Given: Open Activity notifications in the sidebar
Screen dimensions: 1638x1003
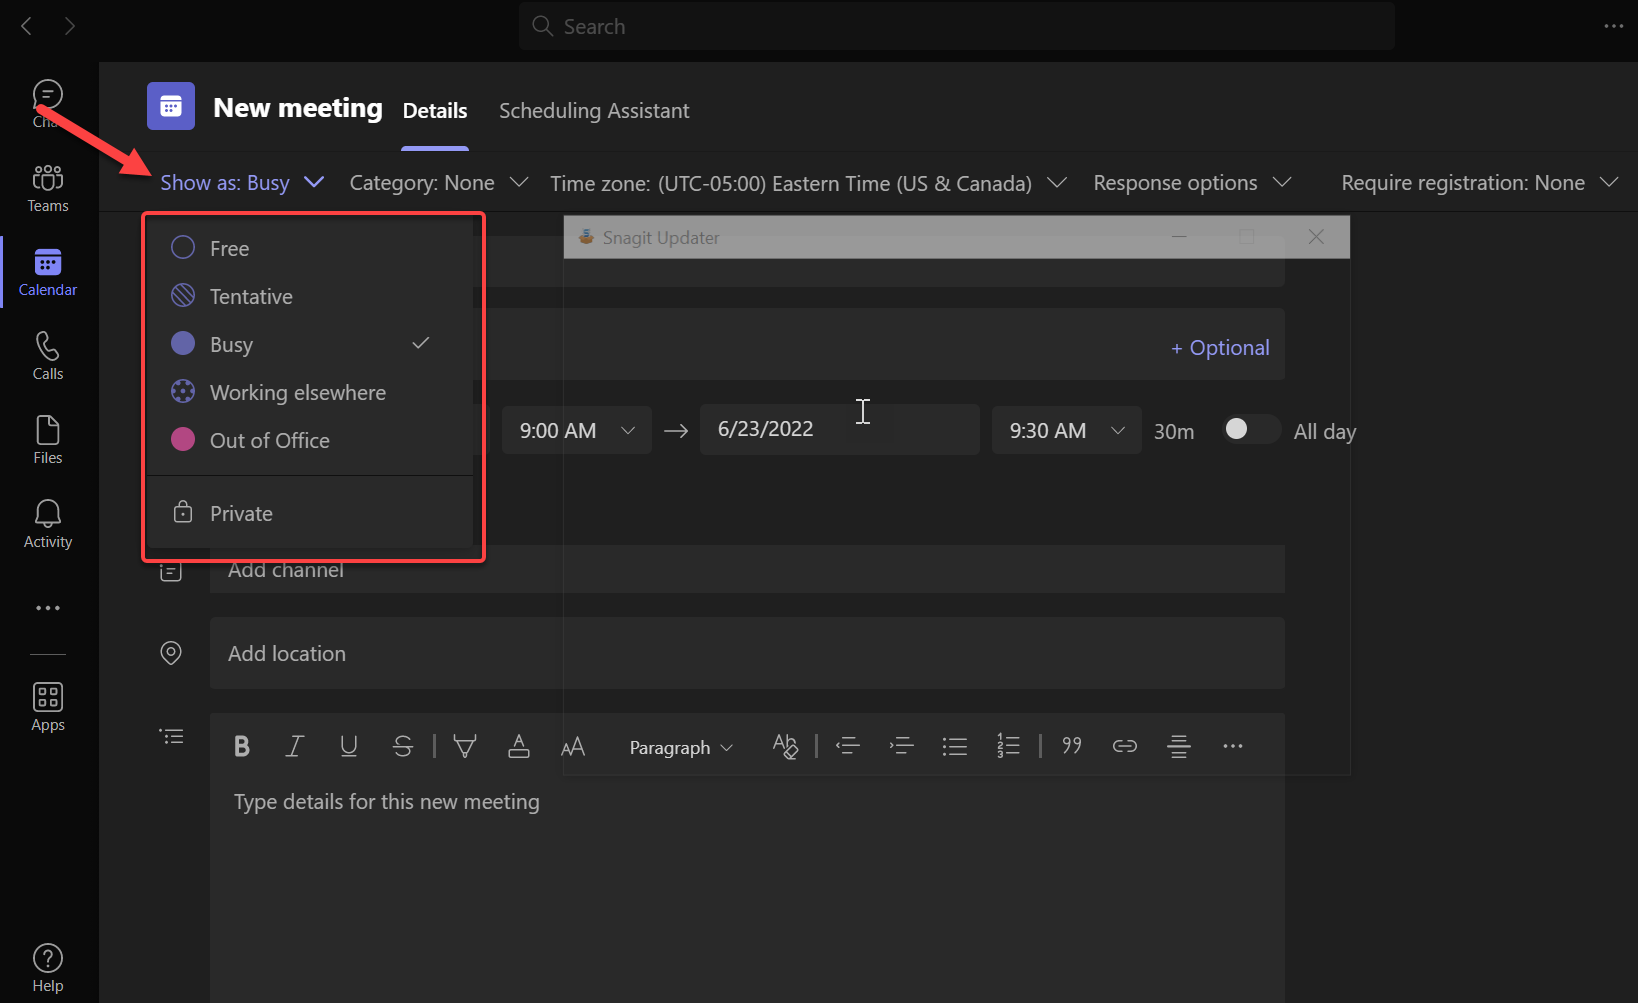Looking at the screenshot, I should [x=48, y=524].
